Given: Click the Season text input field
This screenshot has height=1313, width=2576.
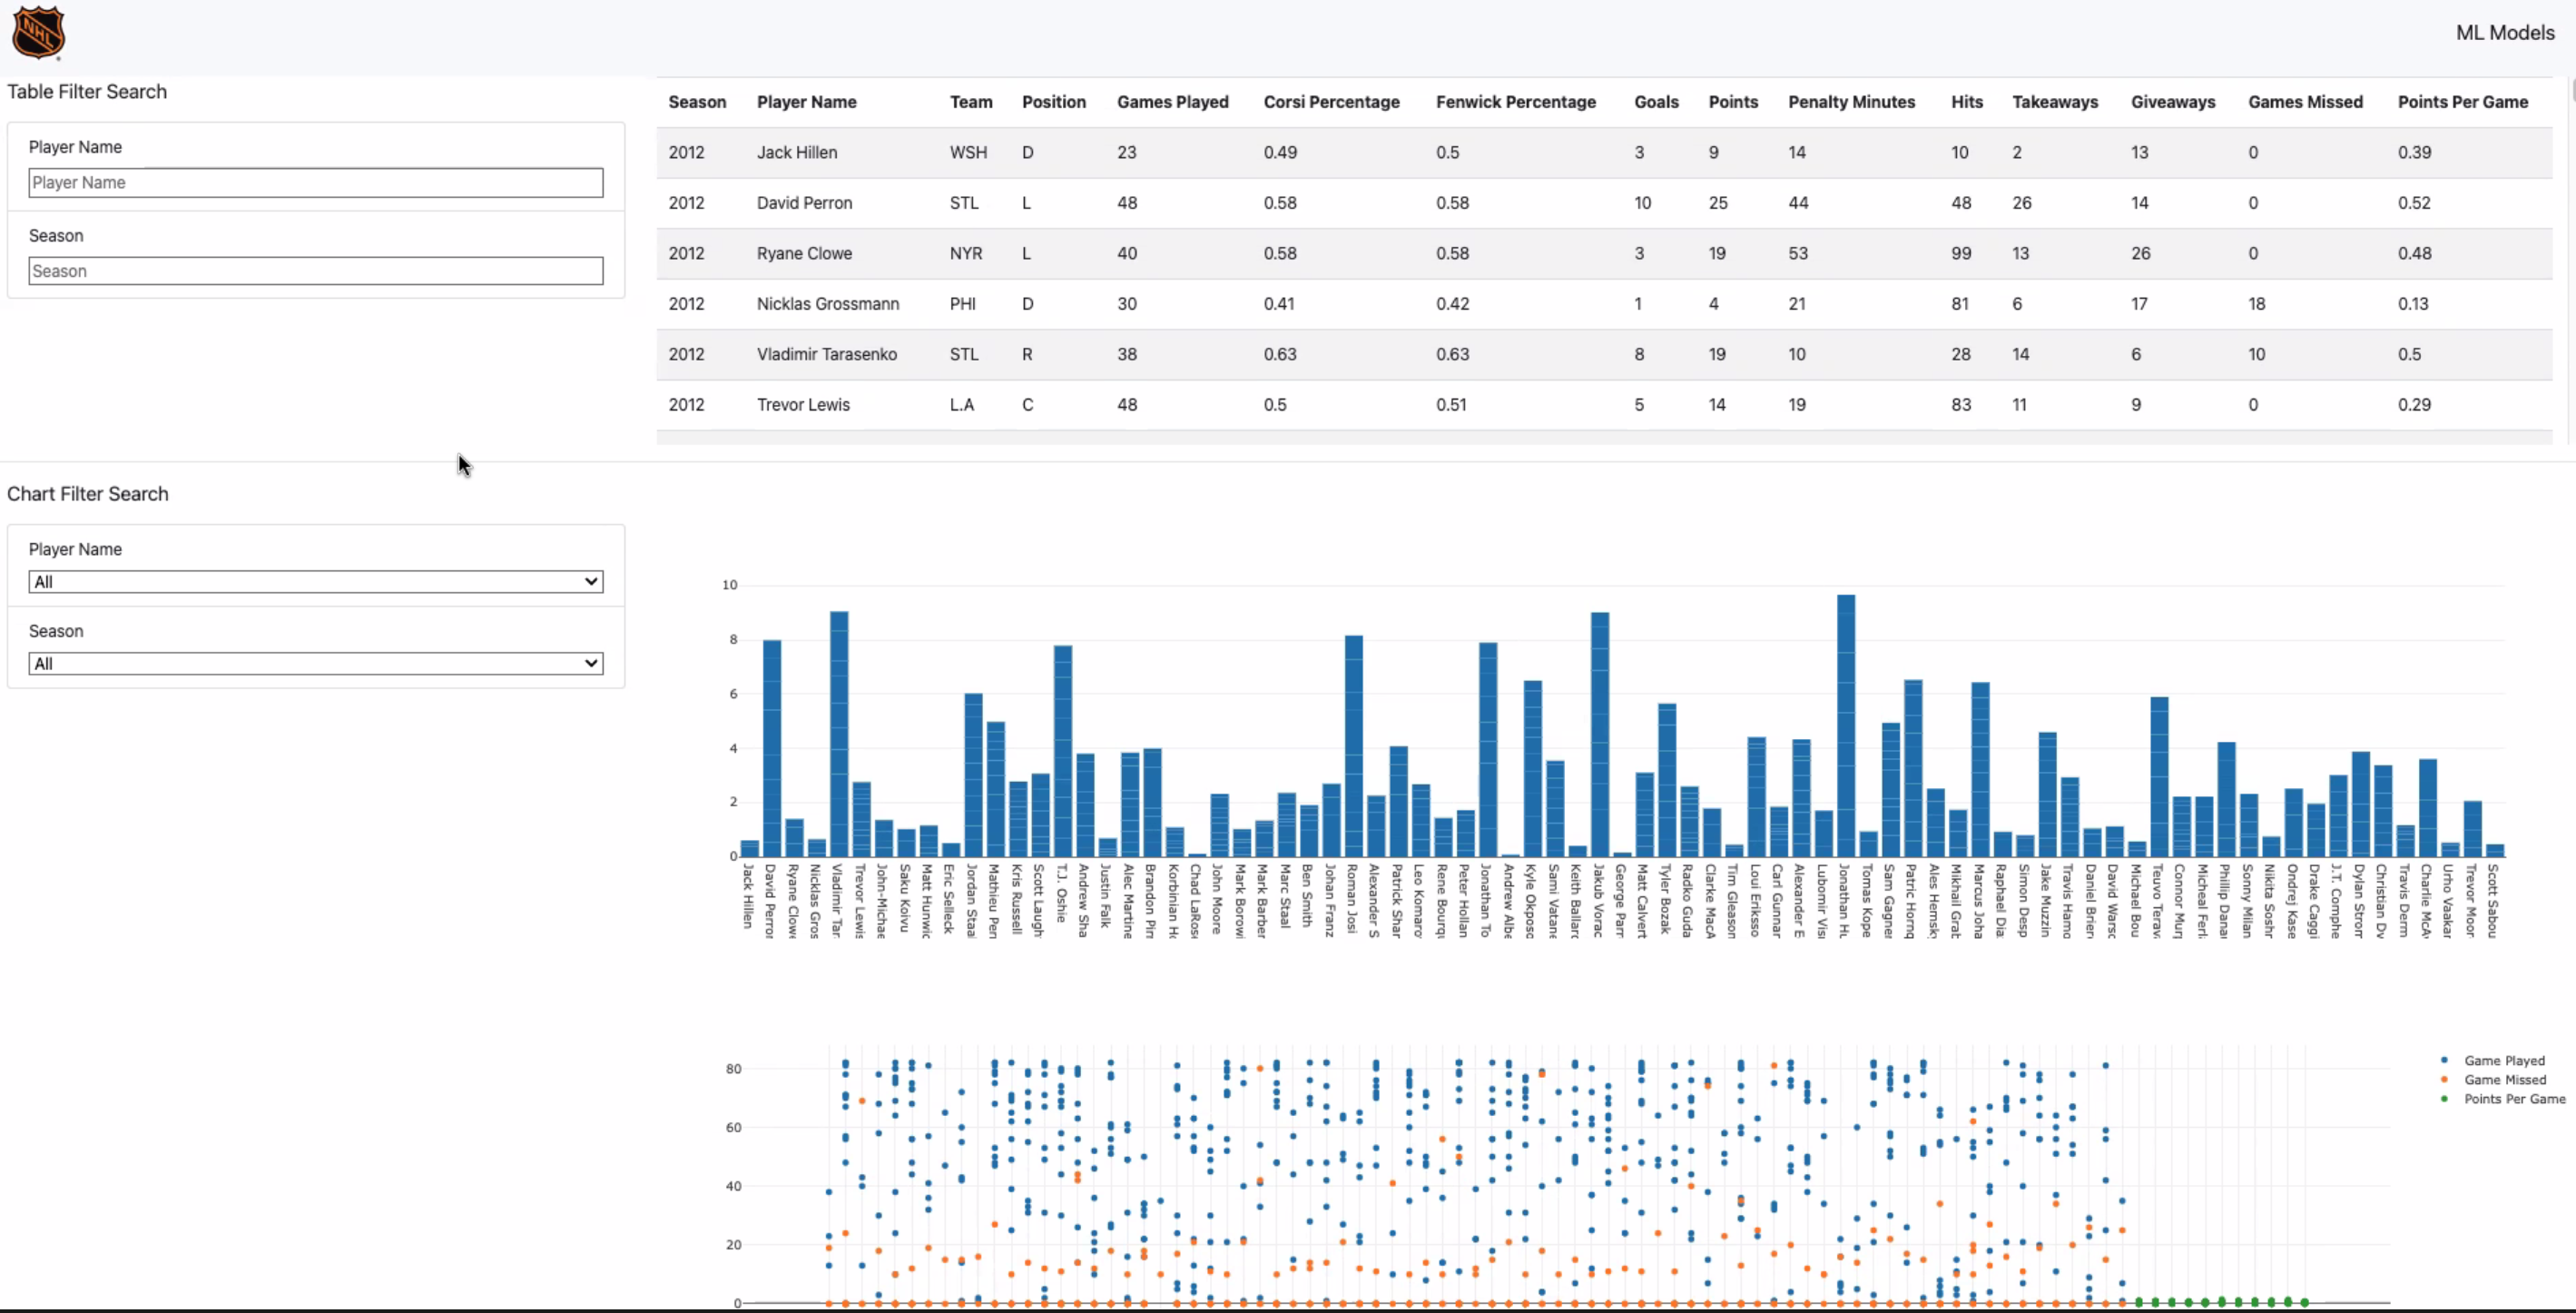Looking at the screenshot, I should pos(315,270).
